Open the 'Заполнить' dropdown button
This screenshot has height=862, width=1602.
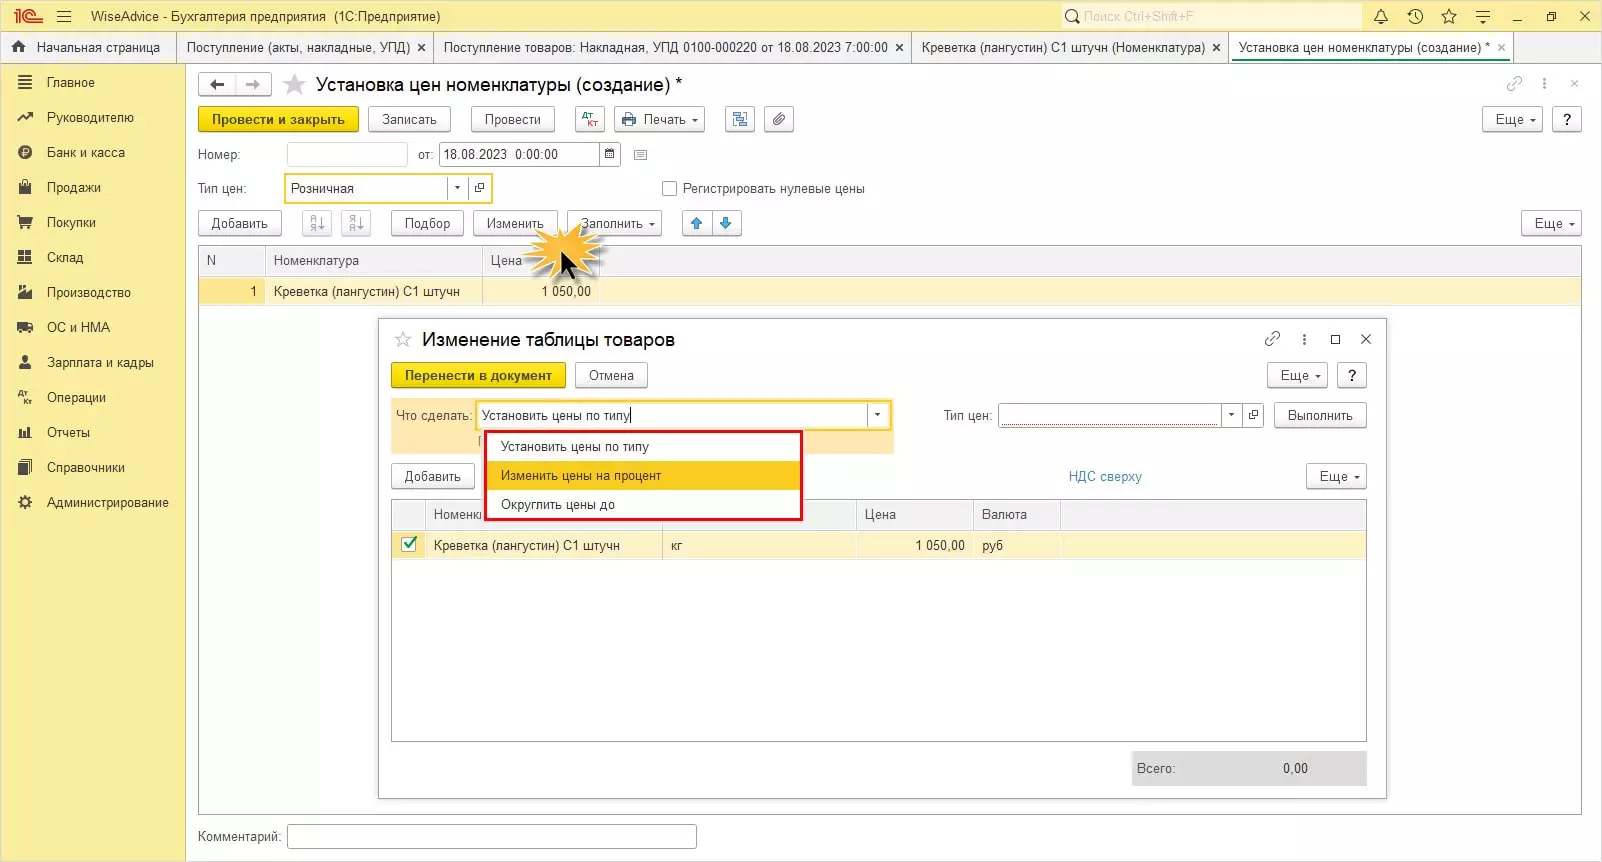point(616,223)
